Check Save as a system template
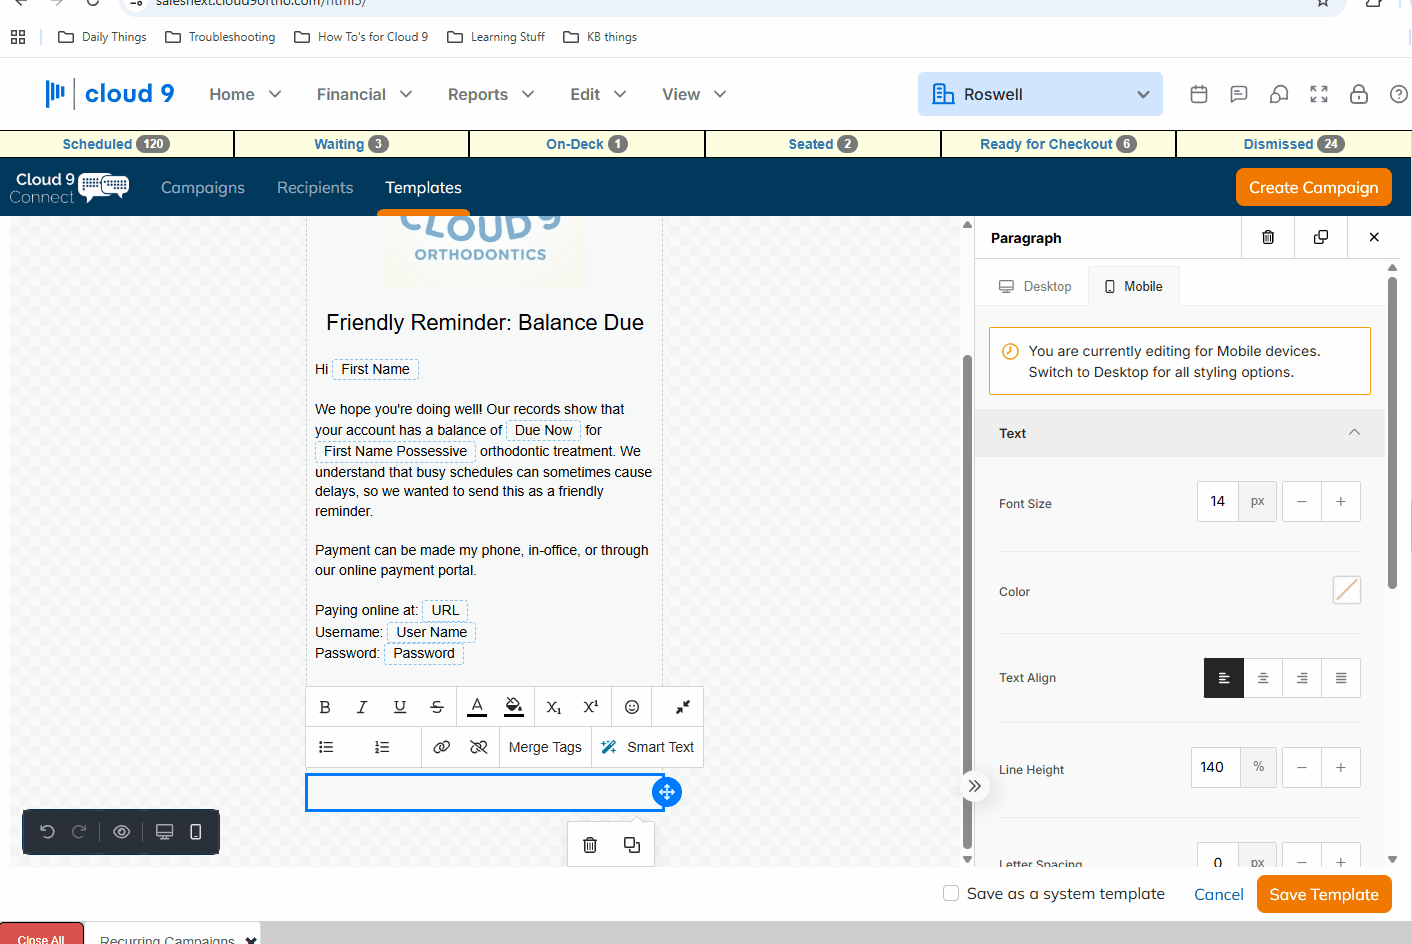The image size is (1412, 944). tap(951, 893)
